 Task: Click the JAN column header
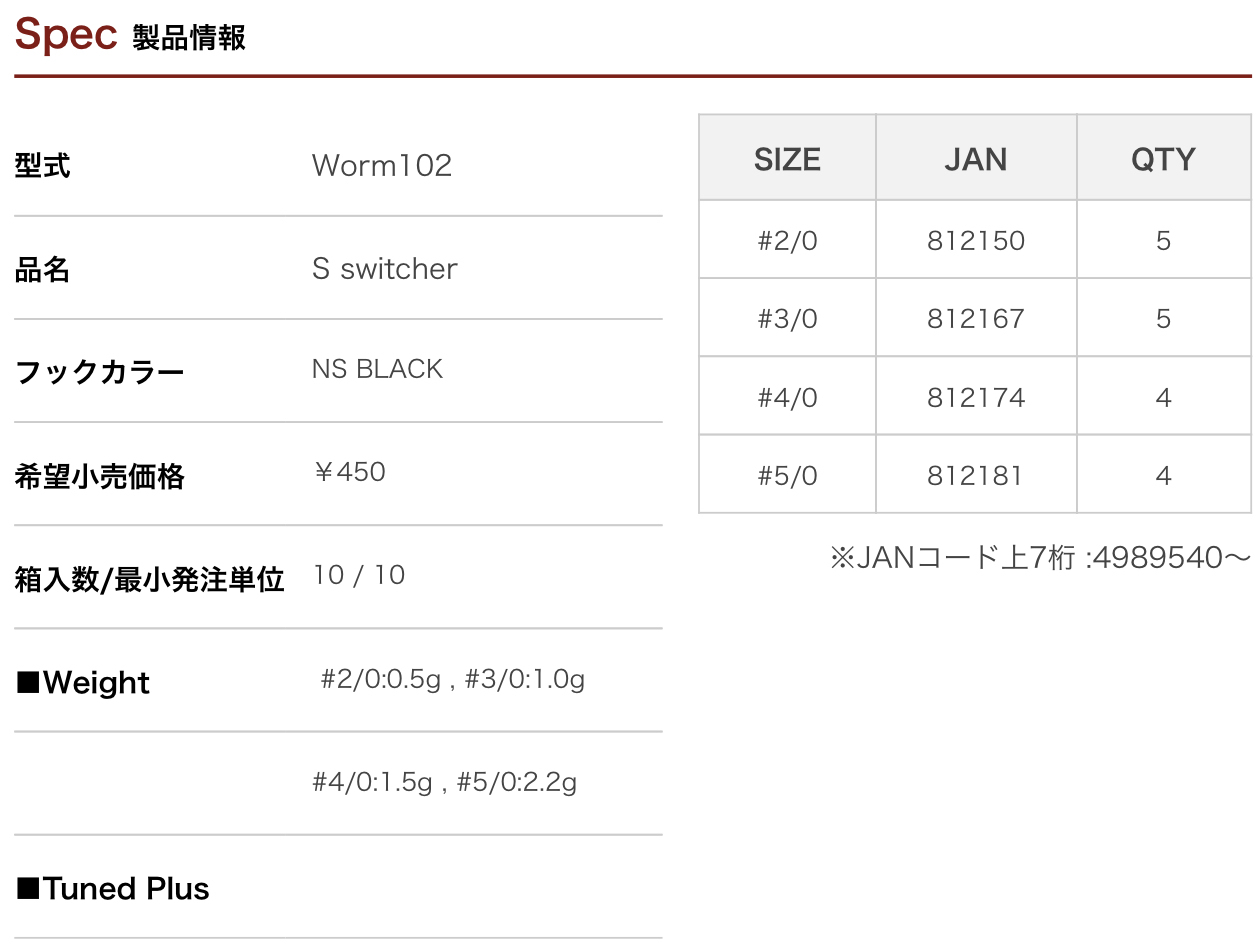point(976,159)
